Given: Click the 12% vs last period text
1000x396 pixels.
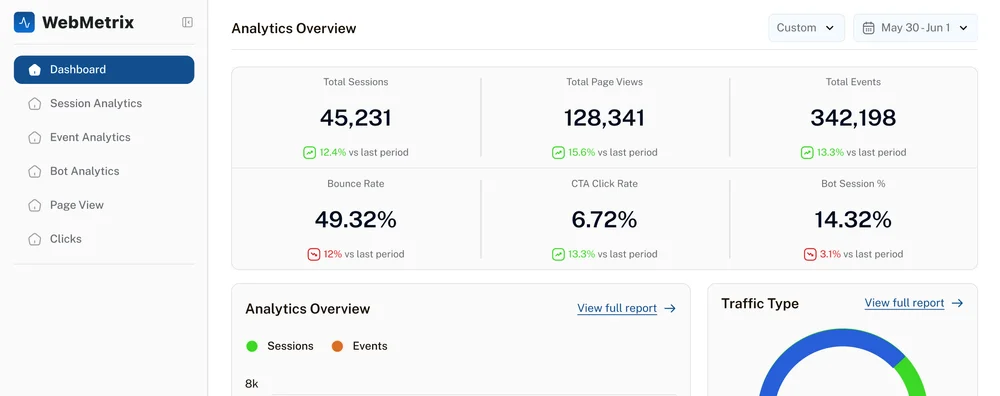Looking at the screenshot, I should [x=364, y=254].
